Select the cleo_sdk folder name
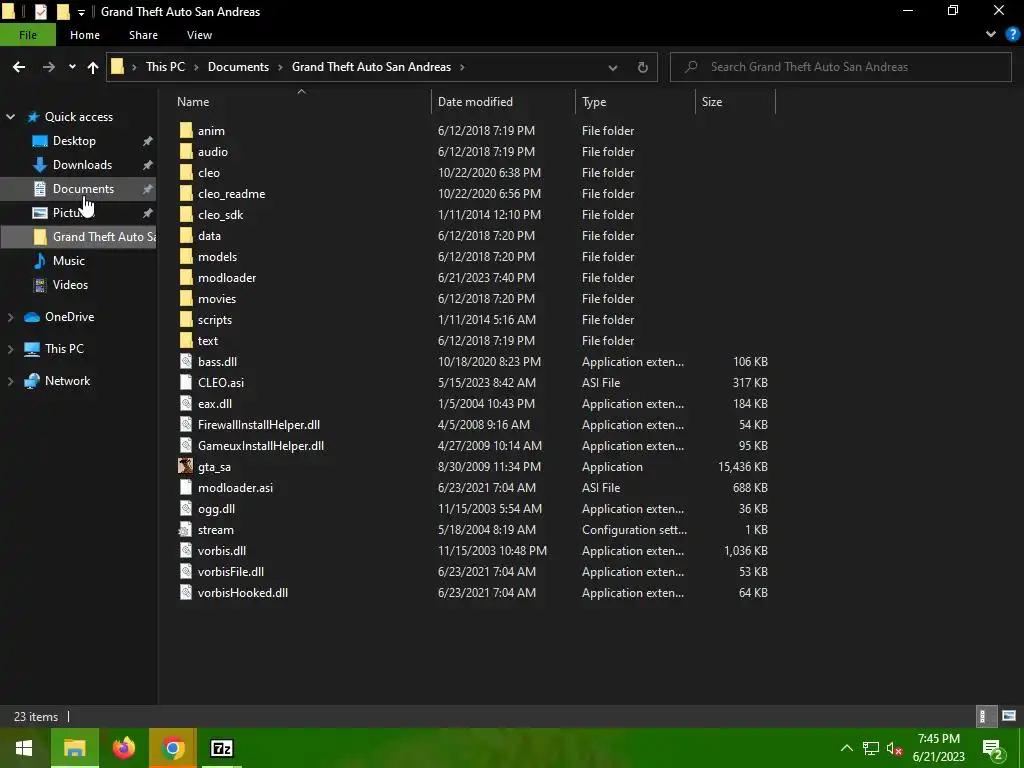The height and width of the screenshot is (768, 1024). click(x=221, y=215)
